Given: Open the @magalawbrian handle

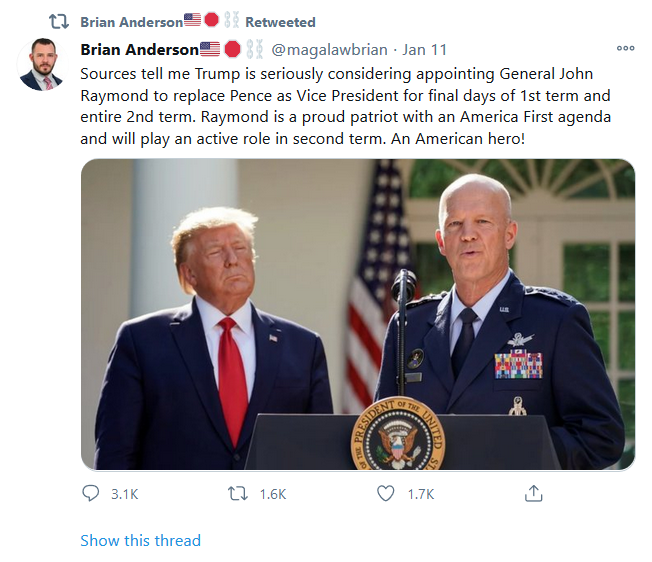Looking at the screenshot, I should click(x=329, y=49).
